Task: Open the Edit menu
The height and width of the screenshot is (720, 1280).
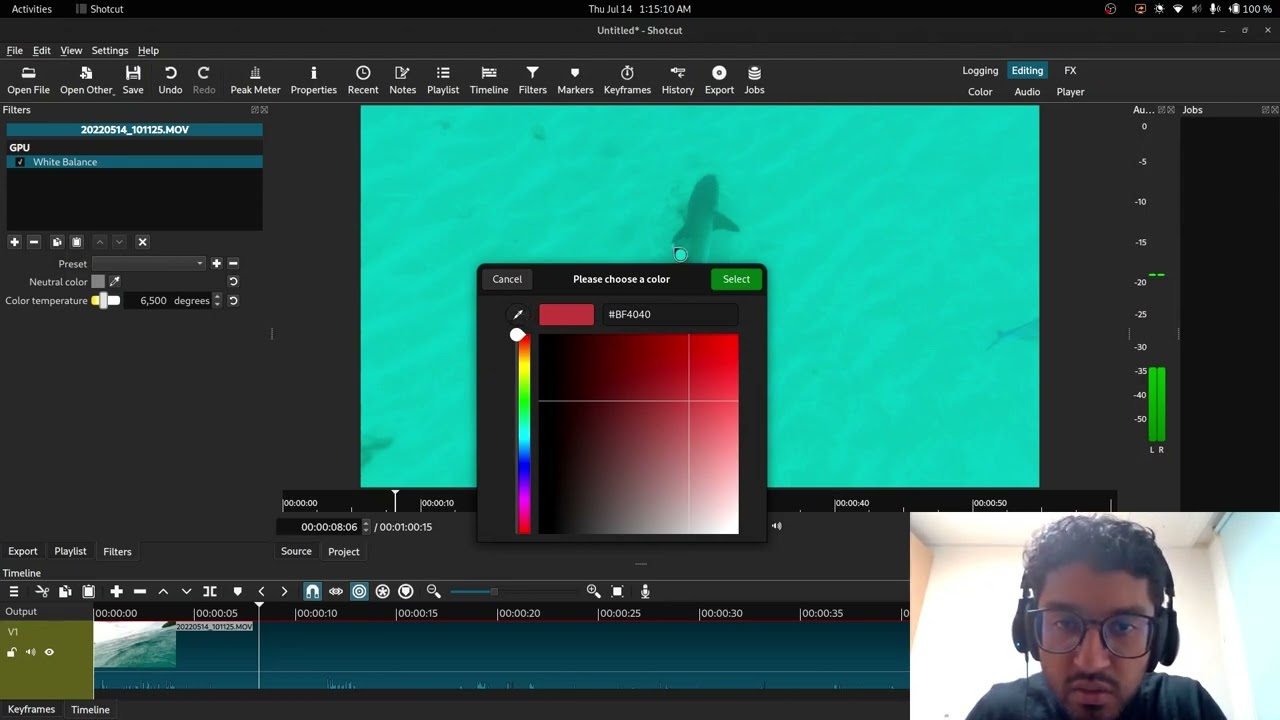Action: [41, 50]
